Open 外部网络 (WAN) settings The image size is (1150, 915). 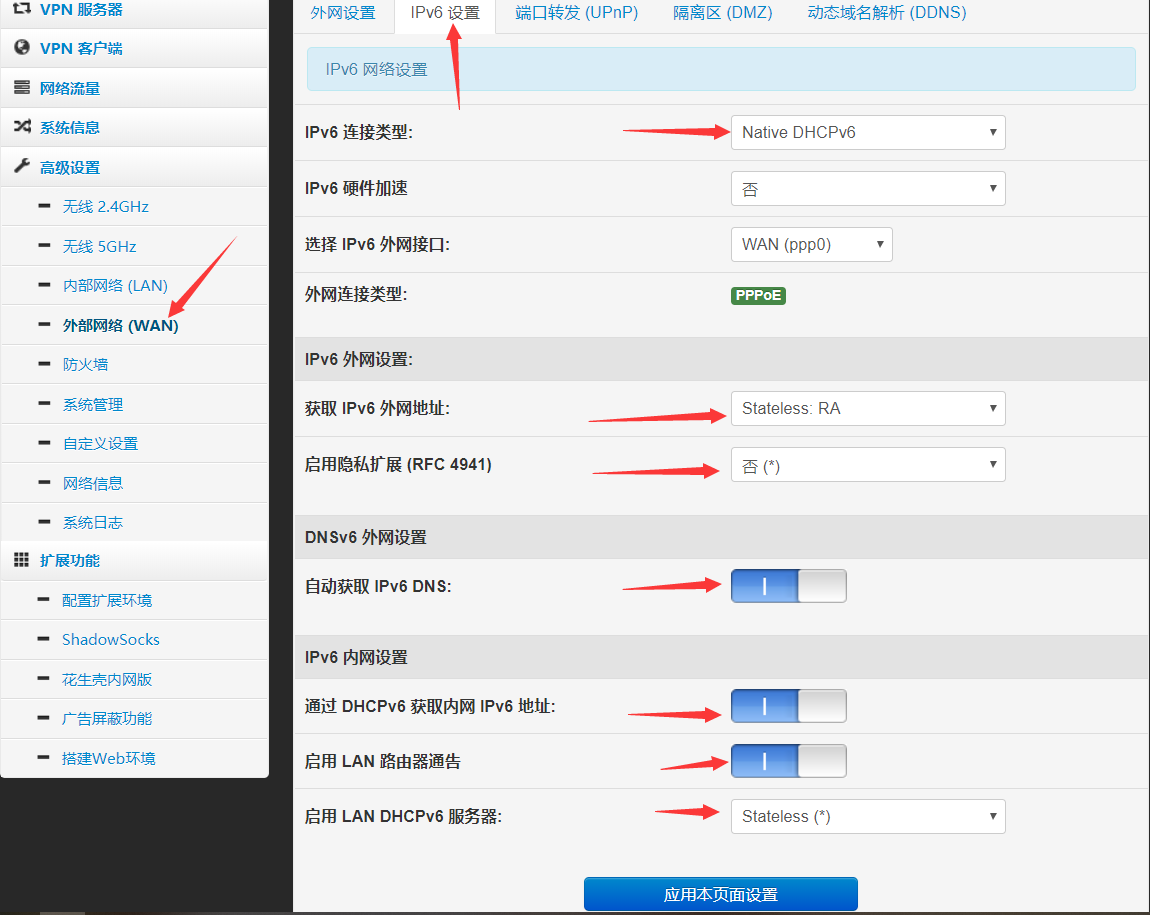121,325
